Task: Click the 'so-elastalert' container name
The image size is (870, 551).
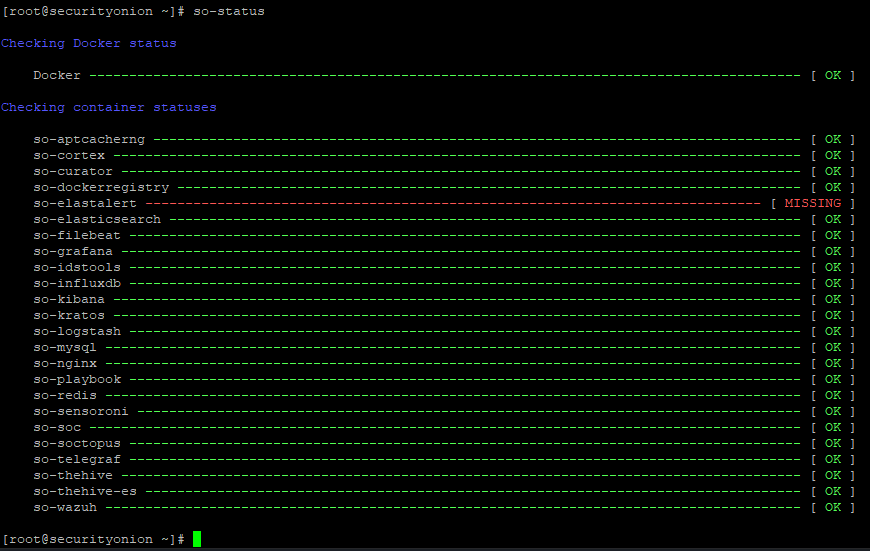Action: tap(85, 204)
